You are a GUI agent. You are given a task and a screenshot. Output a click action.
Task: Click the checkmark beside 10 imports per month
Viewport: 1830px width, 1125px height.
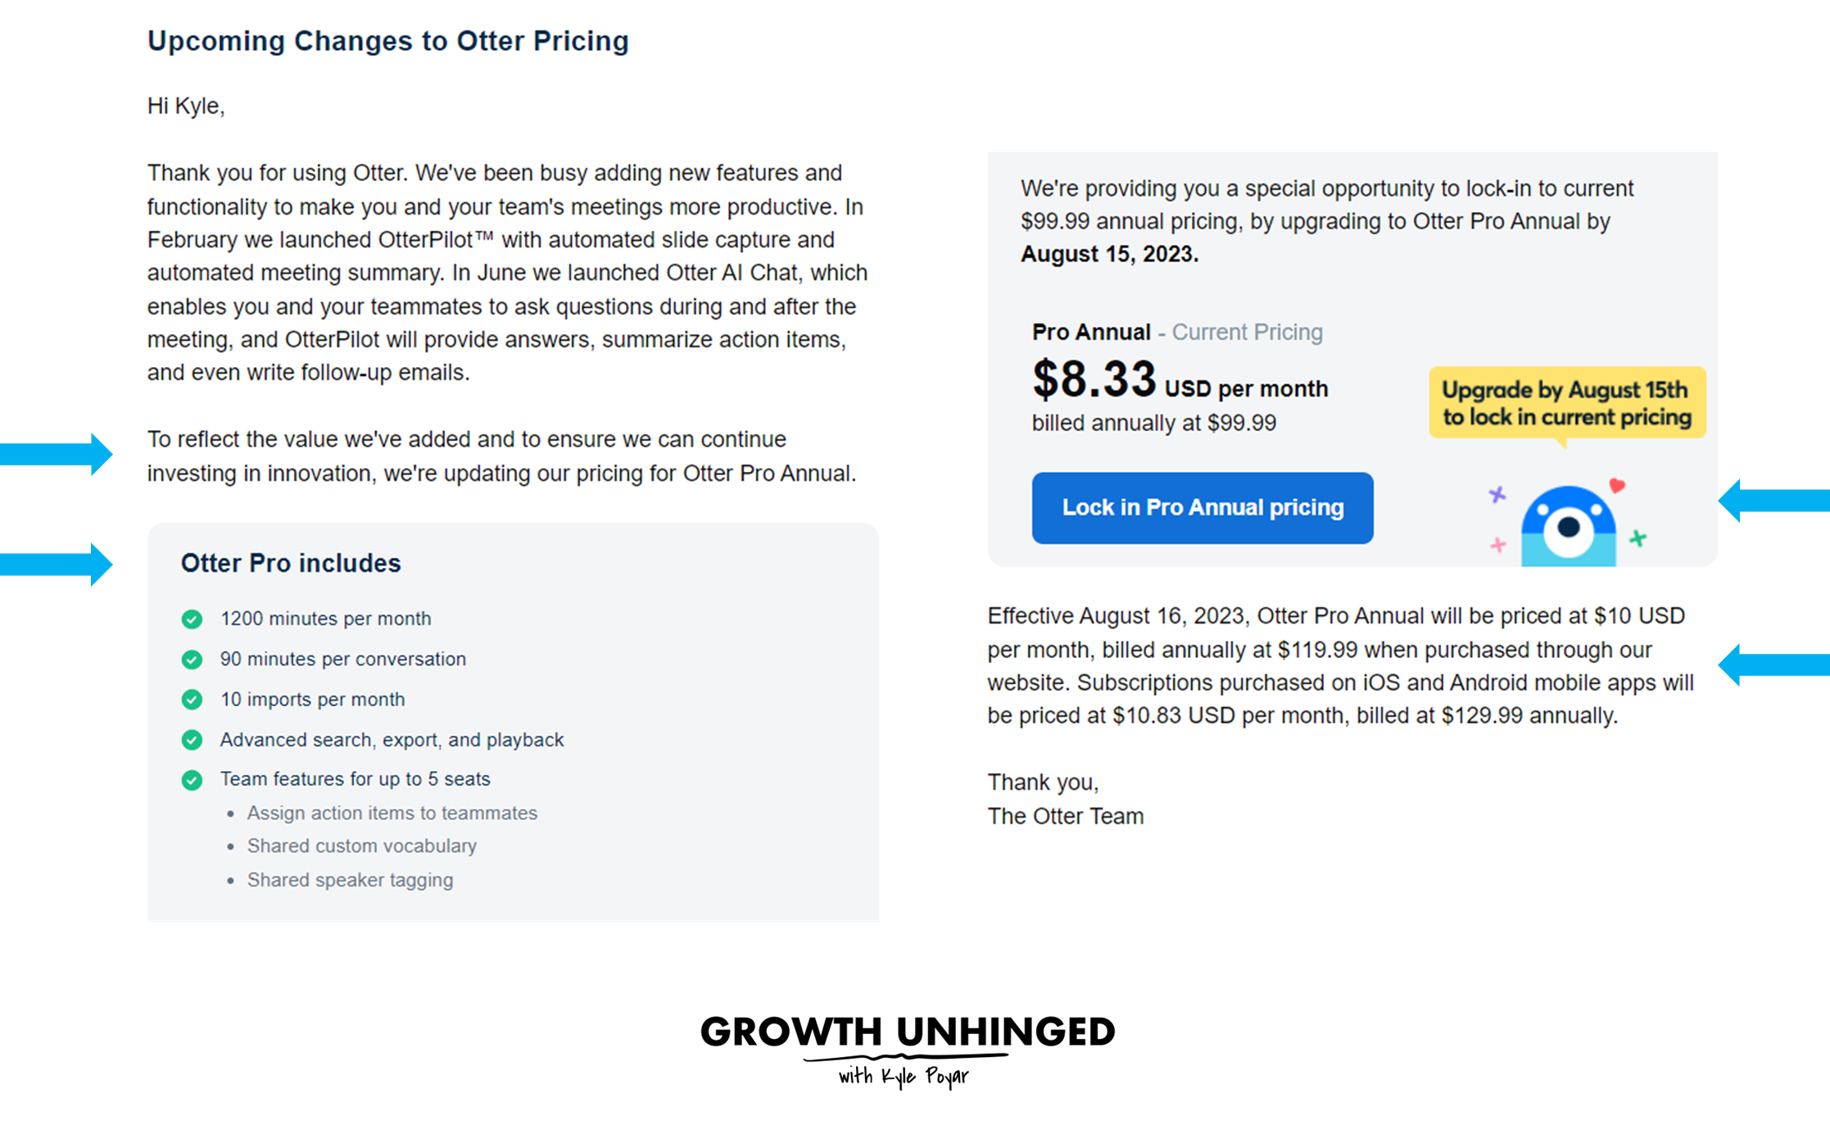[191, 699]
